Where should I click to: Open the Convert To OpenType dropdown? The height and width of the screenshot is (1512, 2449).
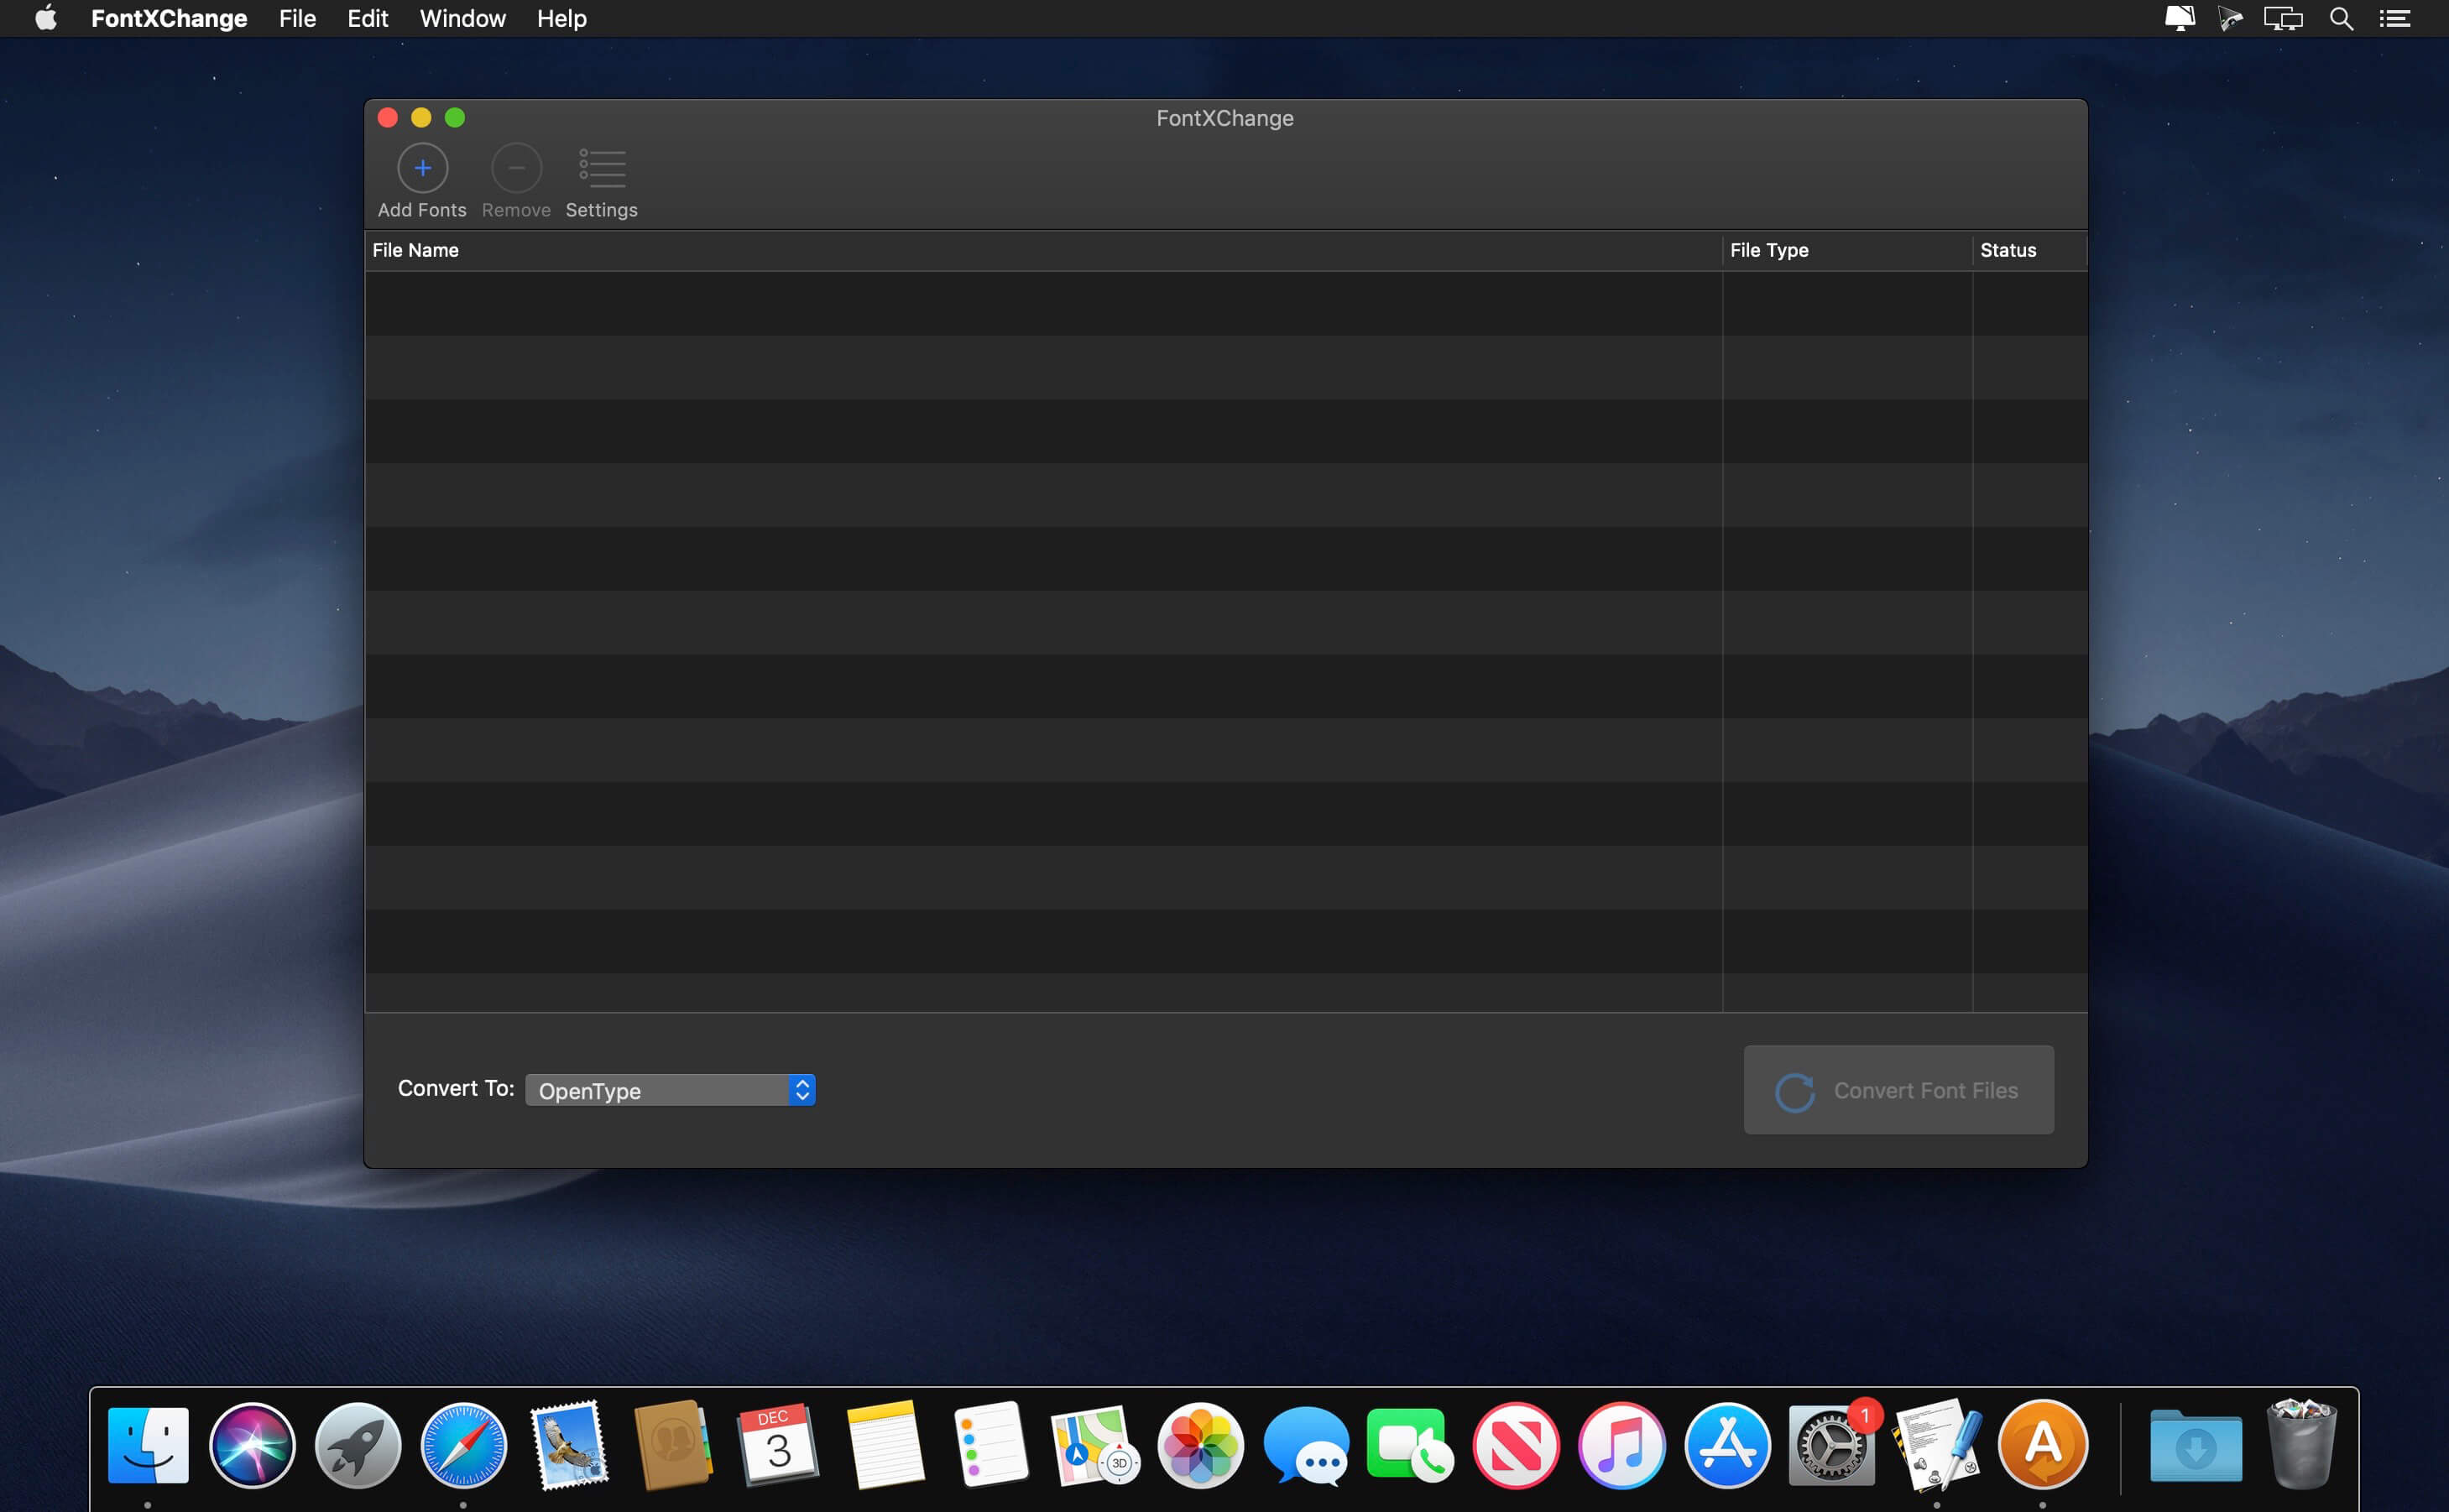670,1090
